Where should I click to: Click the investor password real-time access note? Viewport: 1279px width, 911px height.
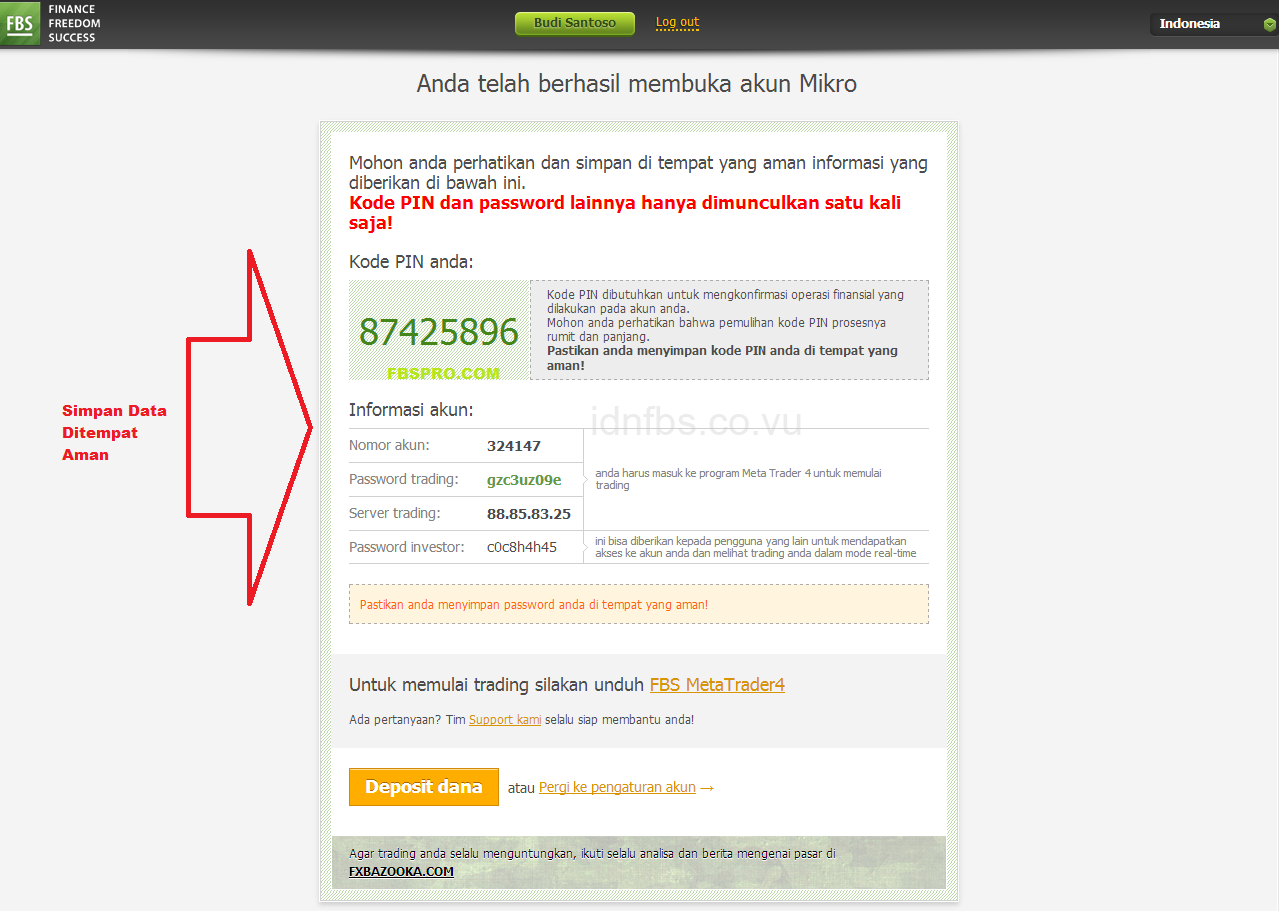coord(756,547)
